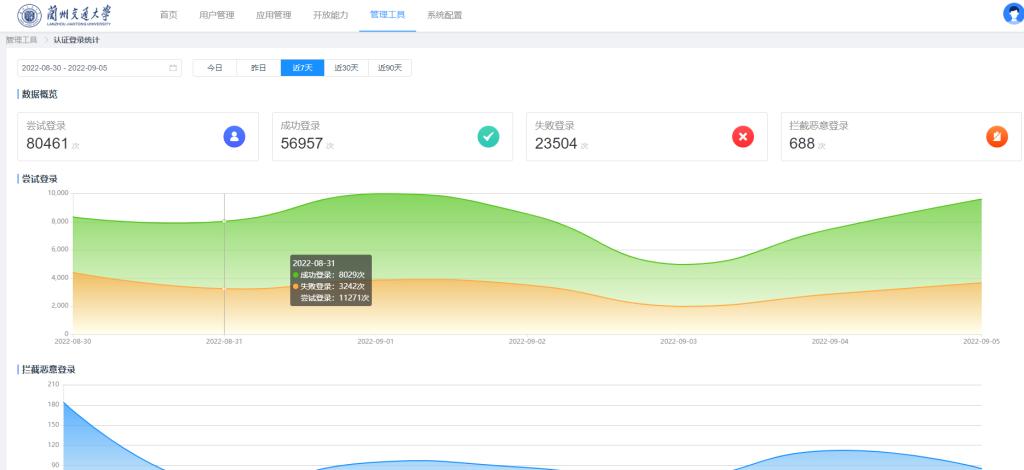Click the 2022-08-30 x-axis label
1024x470 pixels.
click(72, 341)
